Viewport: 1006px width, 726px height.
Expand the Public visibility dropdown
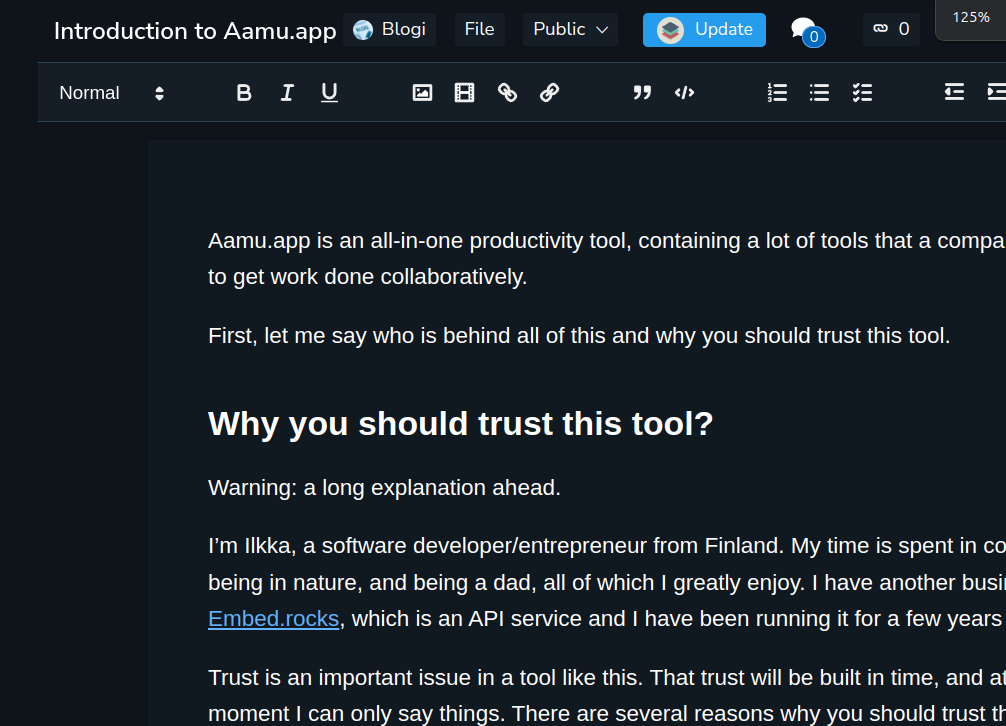(570, 30)
